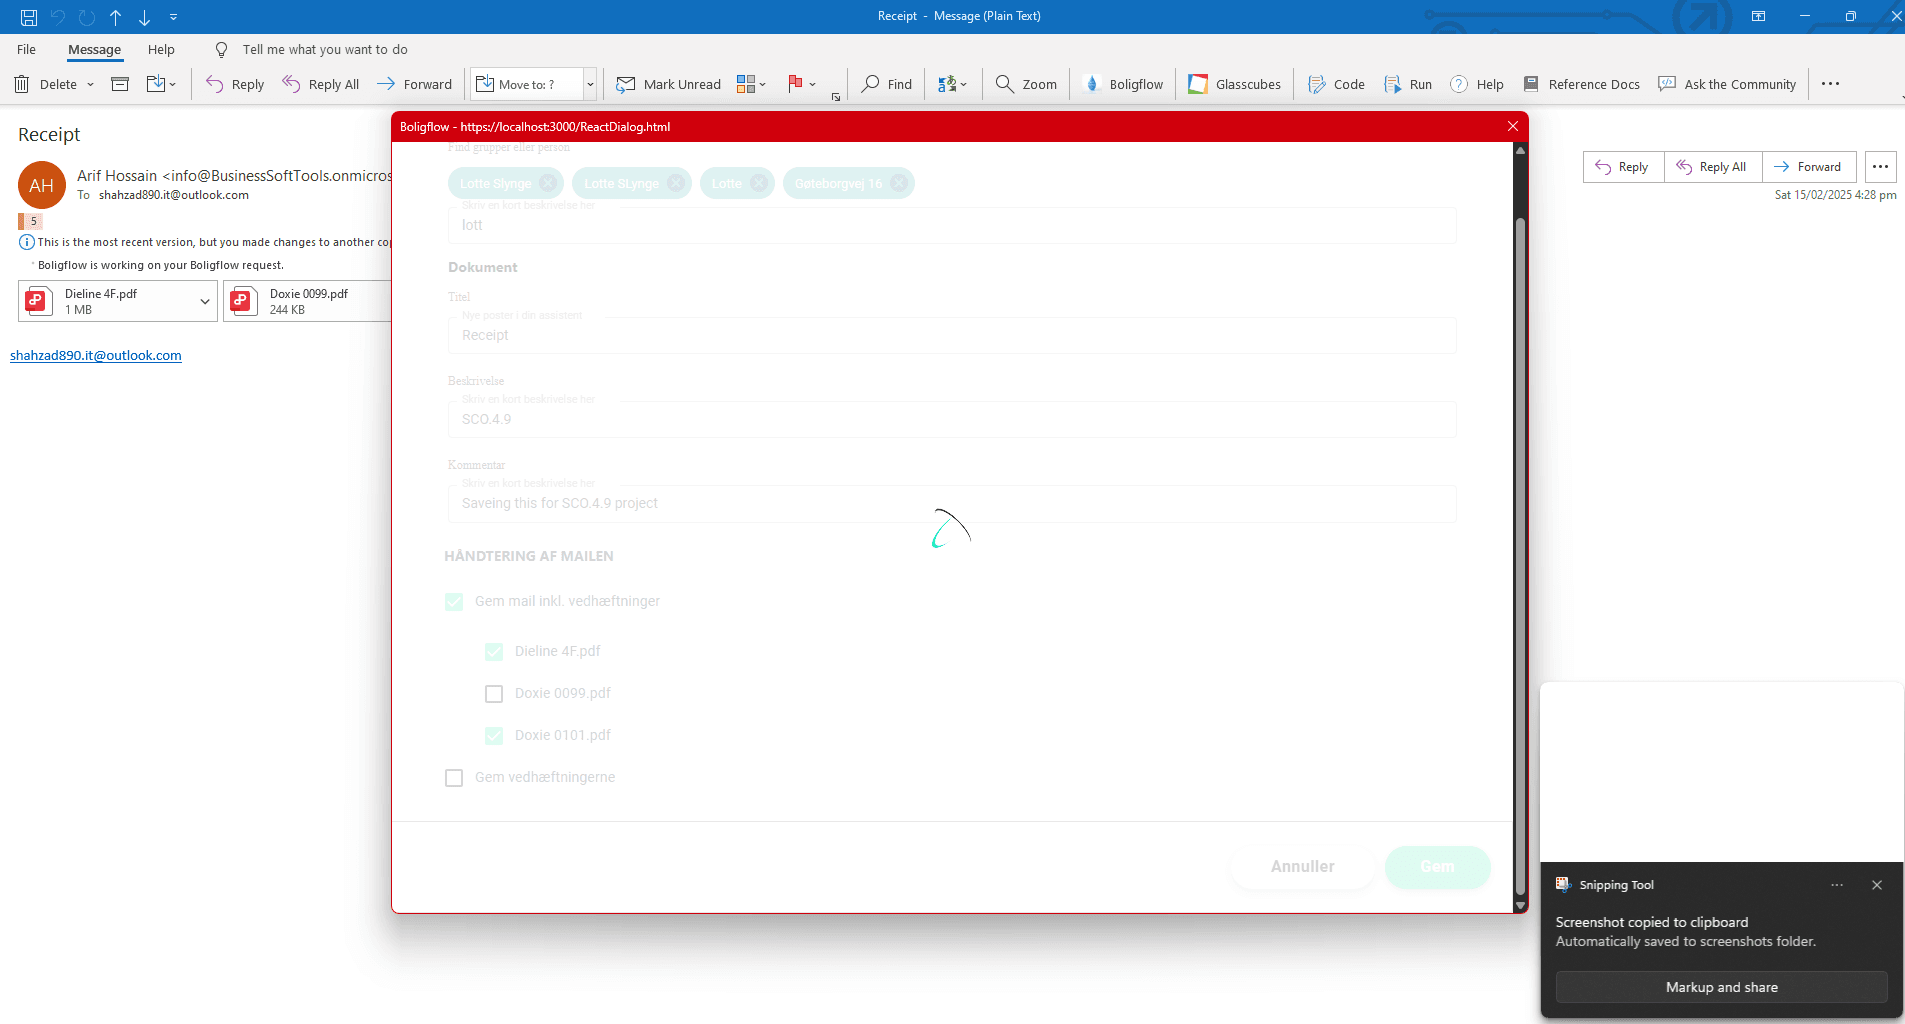Click Forward button in reading pane

pos(1809,167)
